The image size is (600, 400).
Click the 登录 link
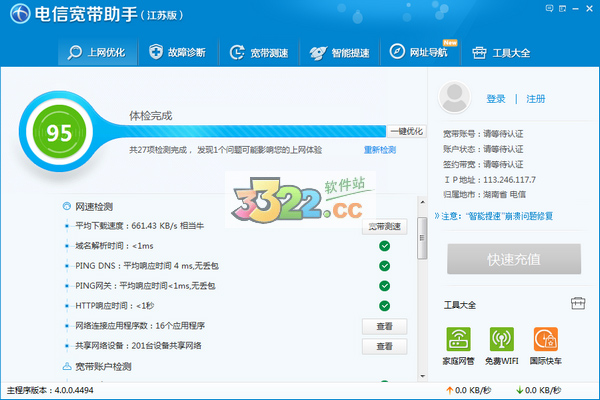496,99
